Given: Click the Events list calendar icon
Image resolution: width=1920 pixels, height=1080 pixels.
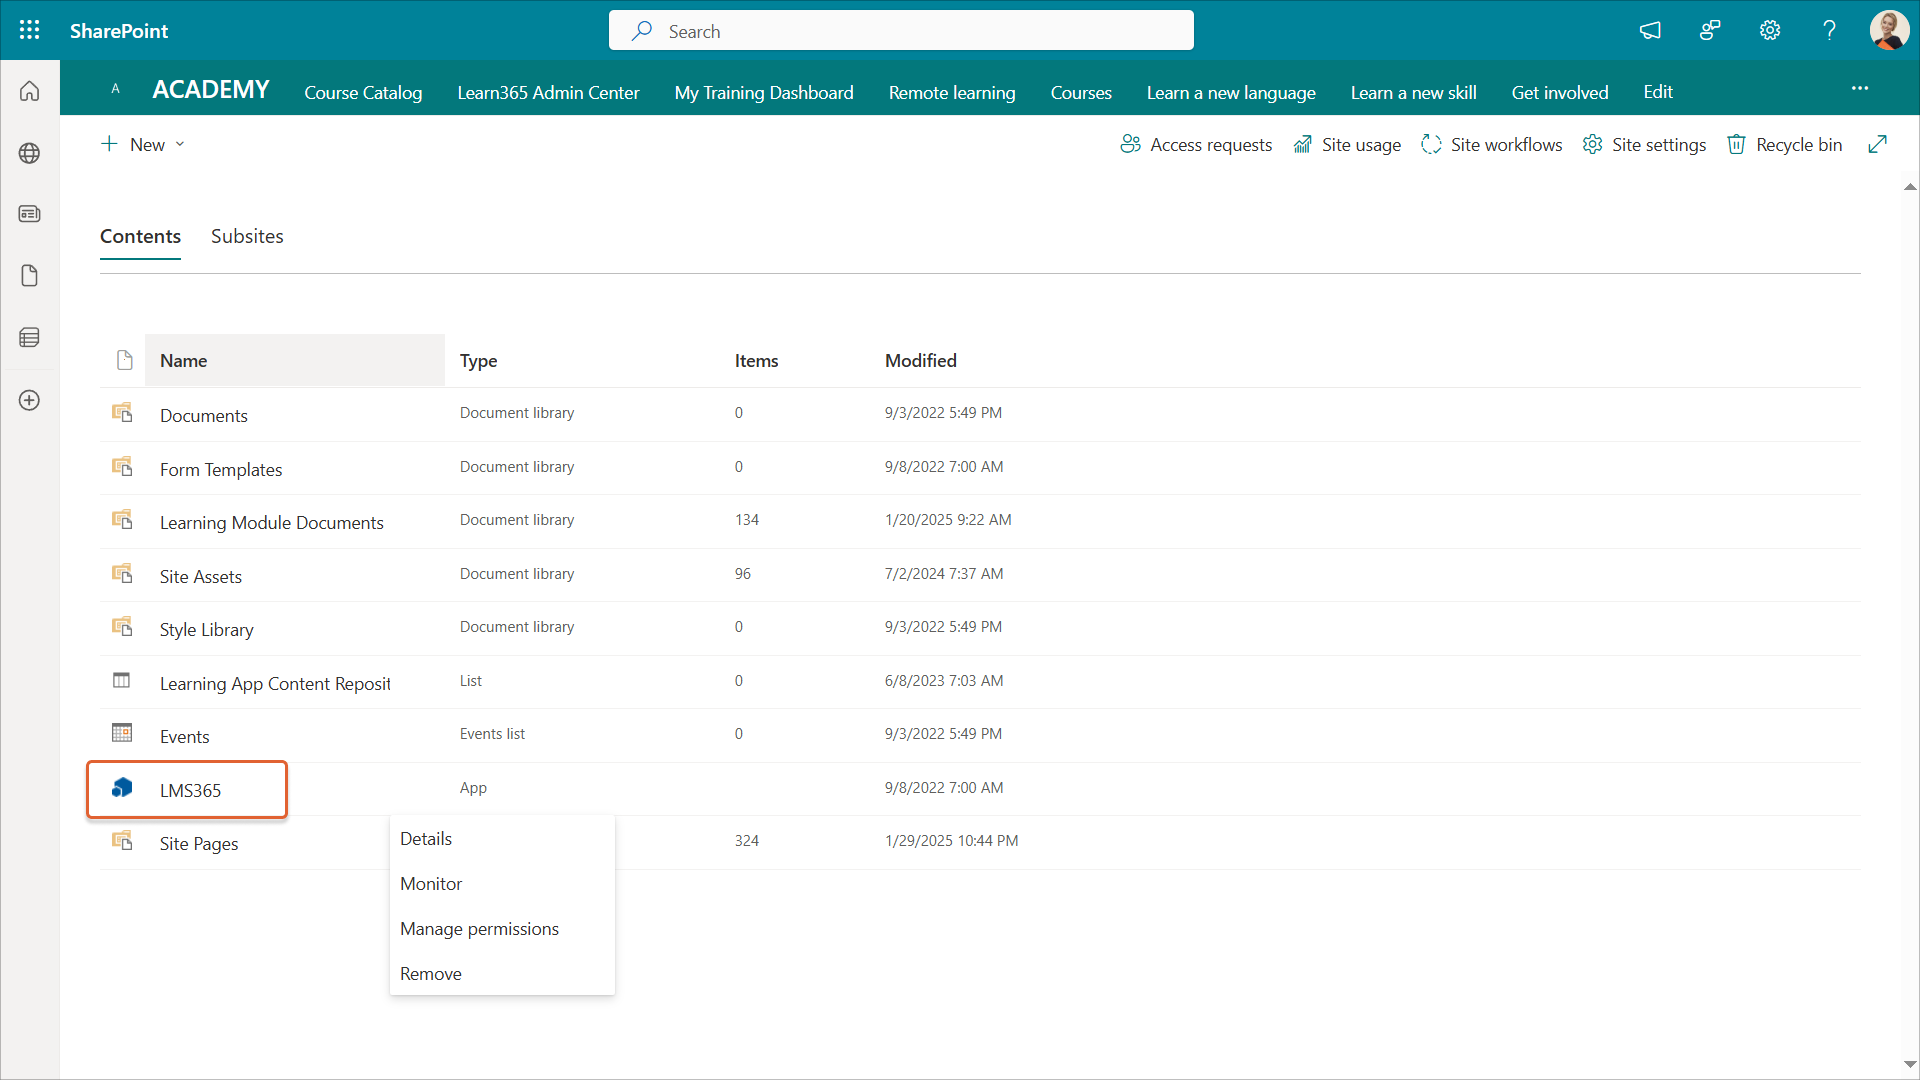Looking at the screenshot, I should [x=122, y=733].
